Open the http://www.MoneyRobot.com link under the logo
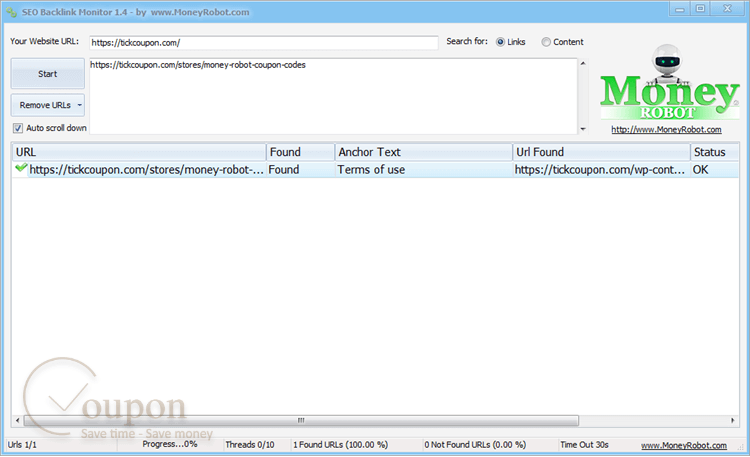 click(x=666, y=130)
